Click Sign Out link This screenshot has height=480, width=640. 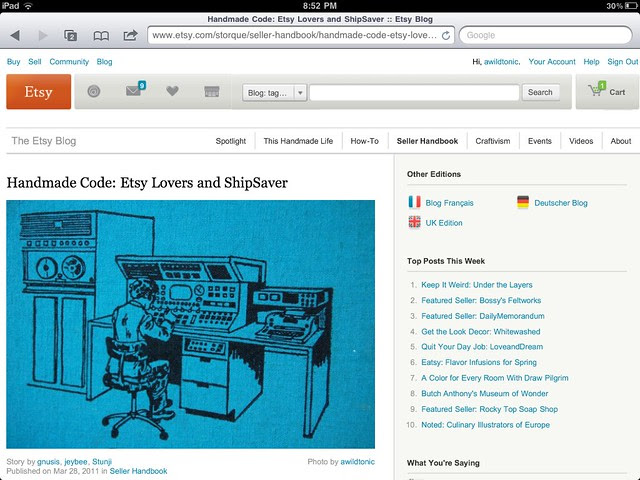click(622, 62)
